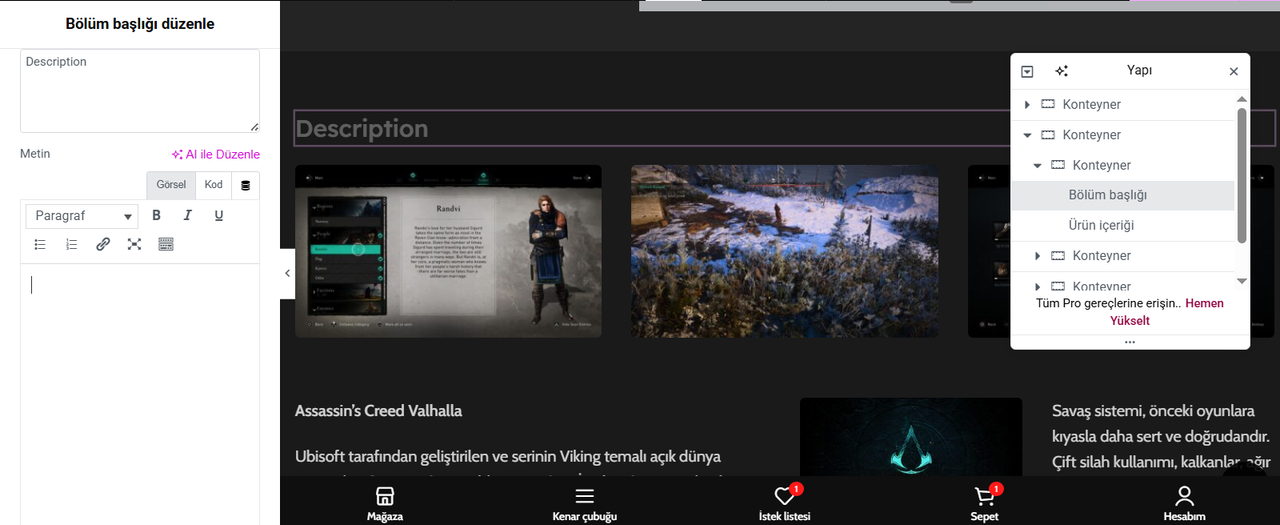This screenshot has height=525, width=1280.
Task: Follow the Hemen Yükselt upgrade link
Action: [1167, 312]
